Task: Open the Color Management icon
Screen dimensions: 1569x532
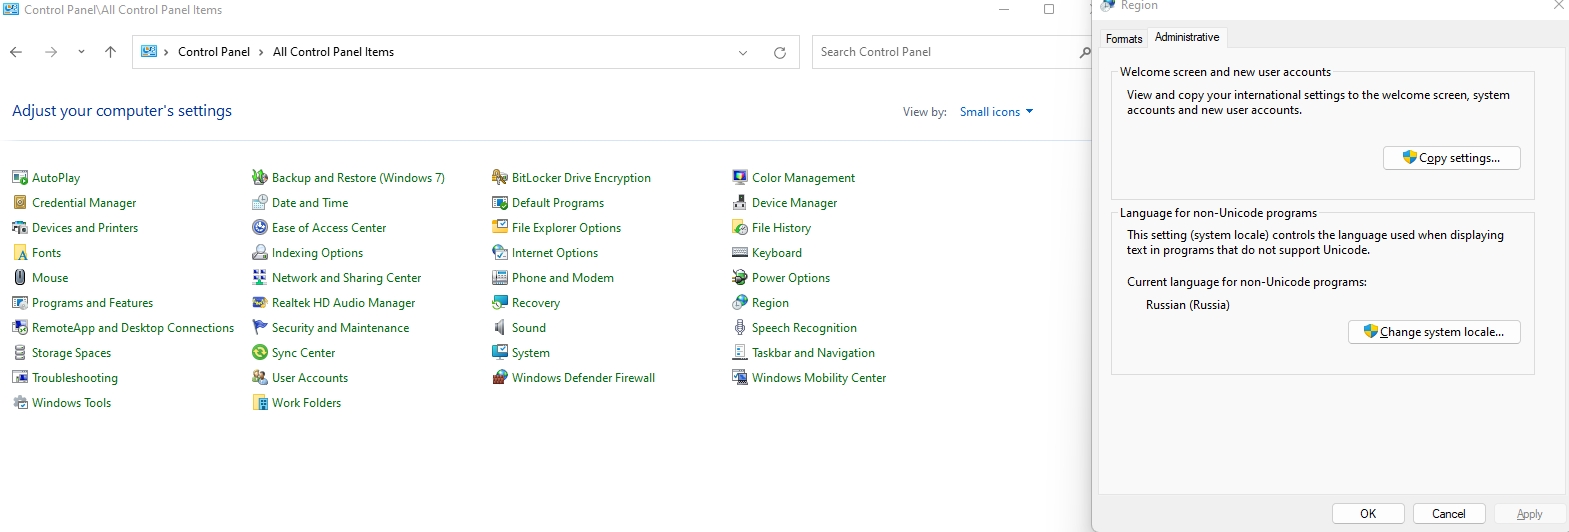Action: tap(740, 178)
